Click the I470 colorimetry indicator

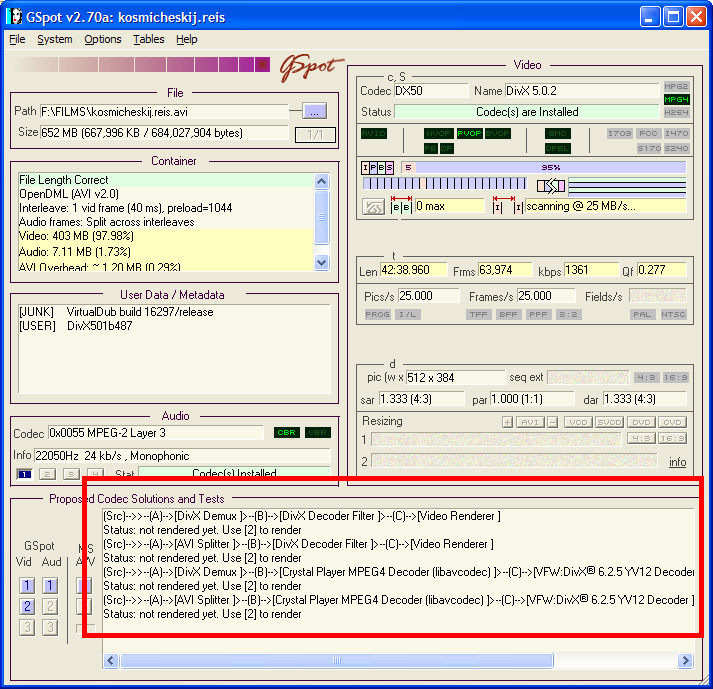click(676, 133)
